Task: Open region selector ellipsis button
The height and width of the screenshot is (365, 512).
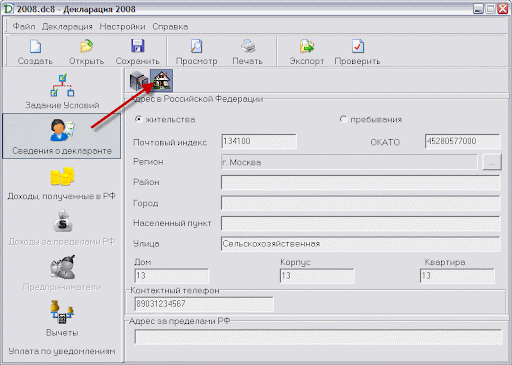Action: pos(492,163)
